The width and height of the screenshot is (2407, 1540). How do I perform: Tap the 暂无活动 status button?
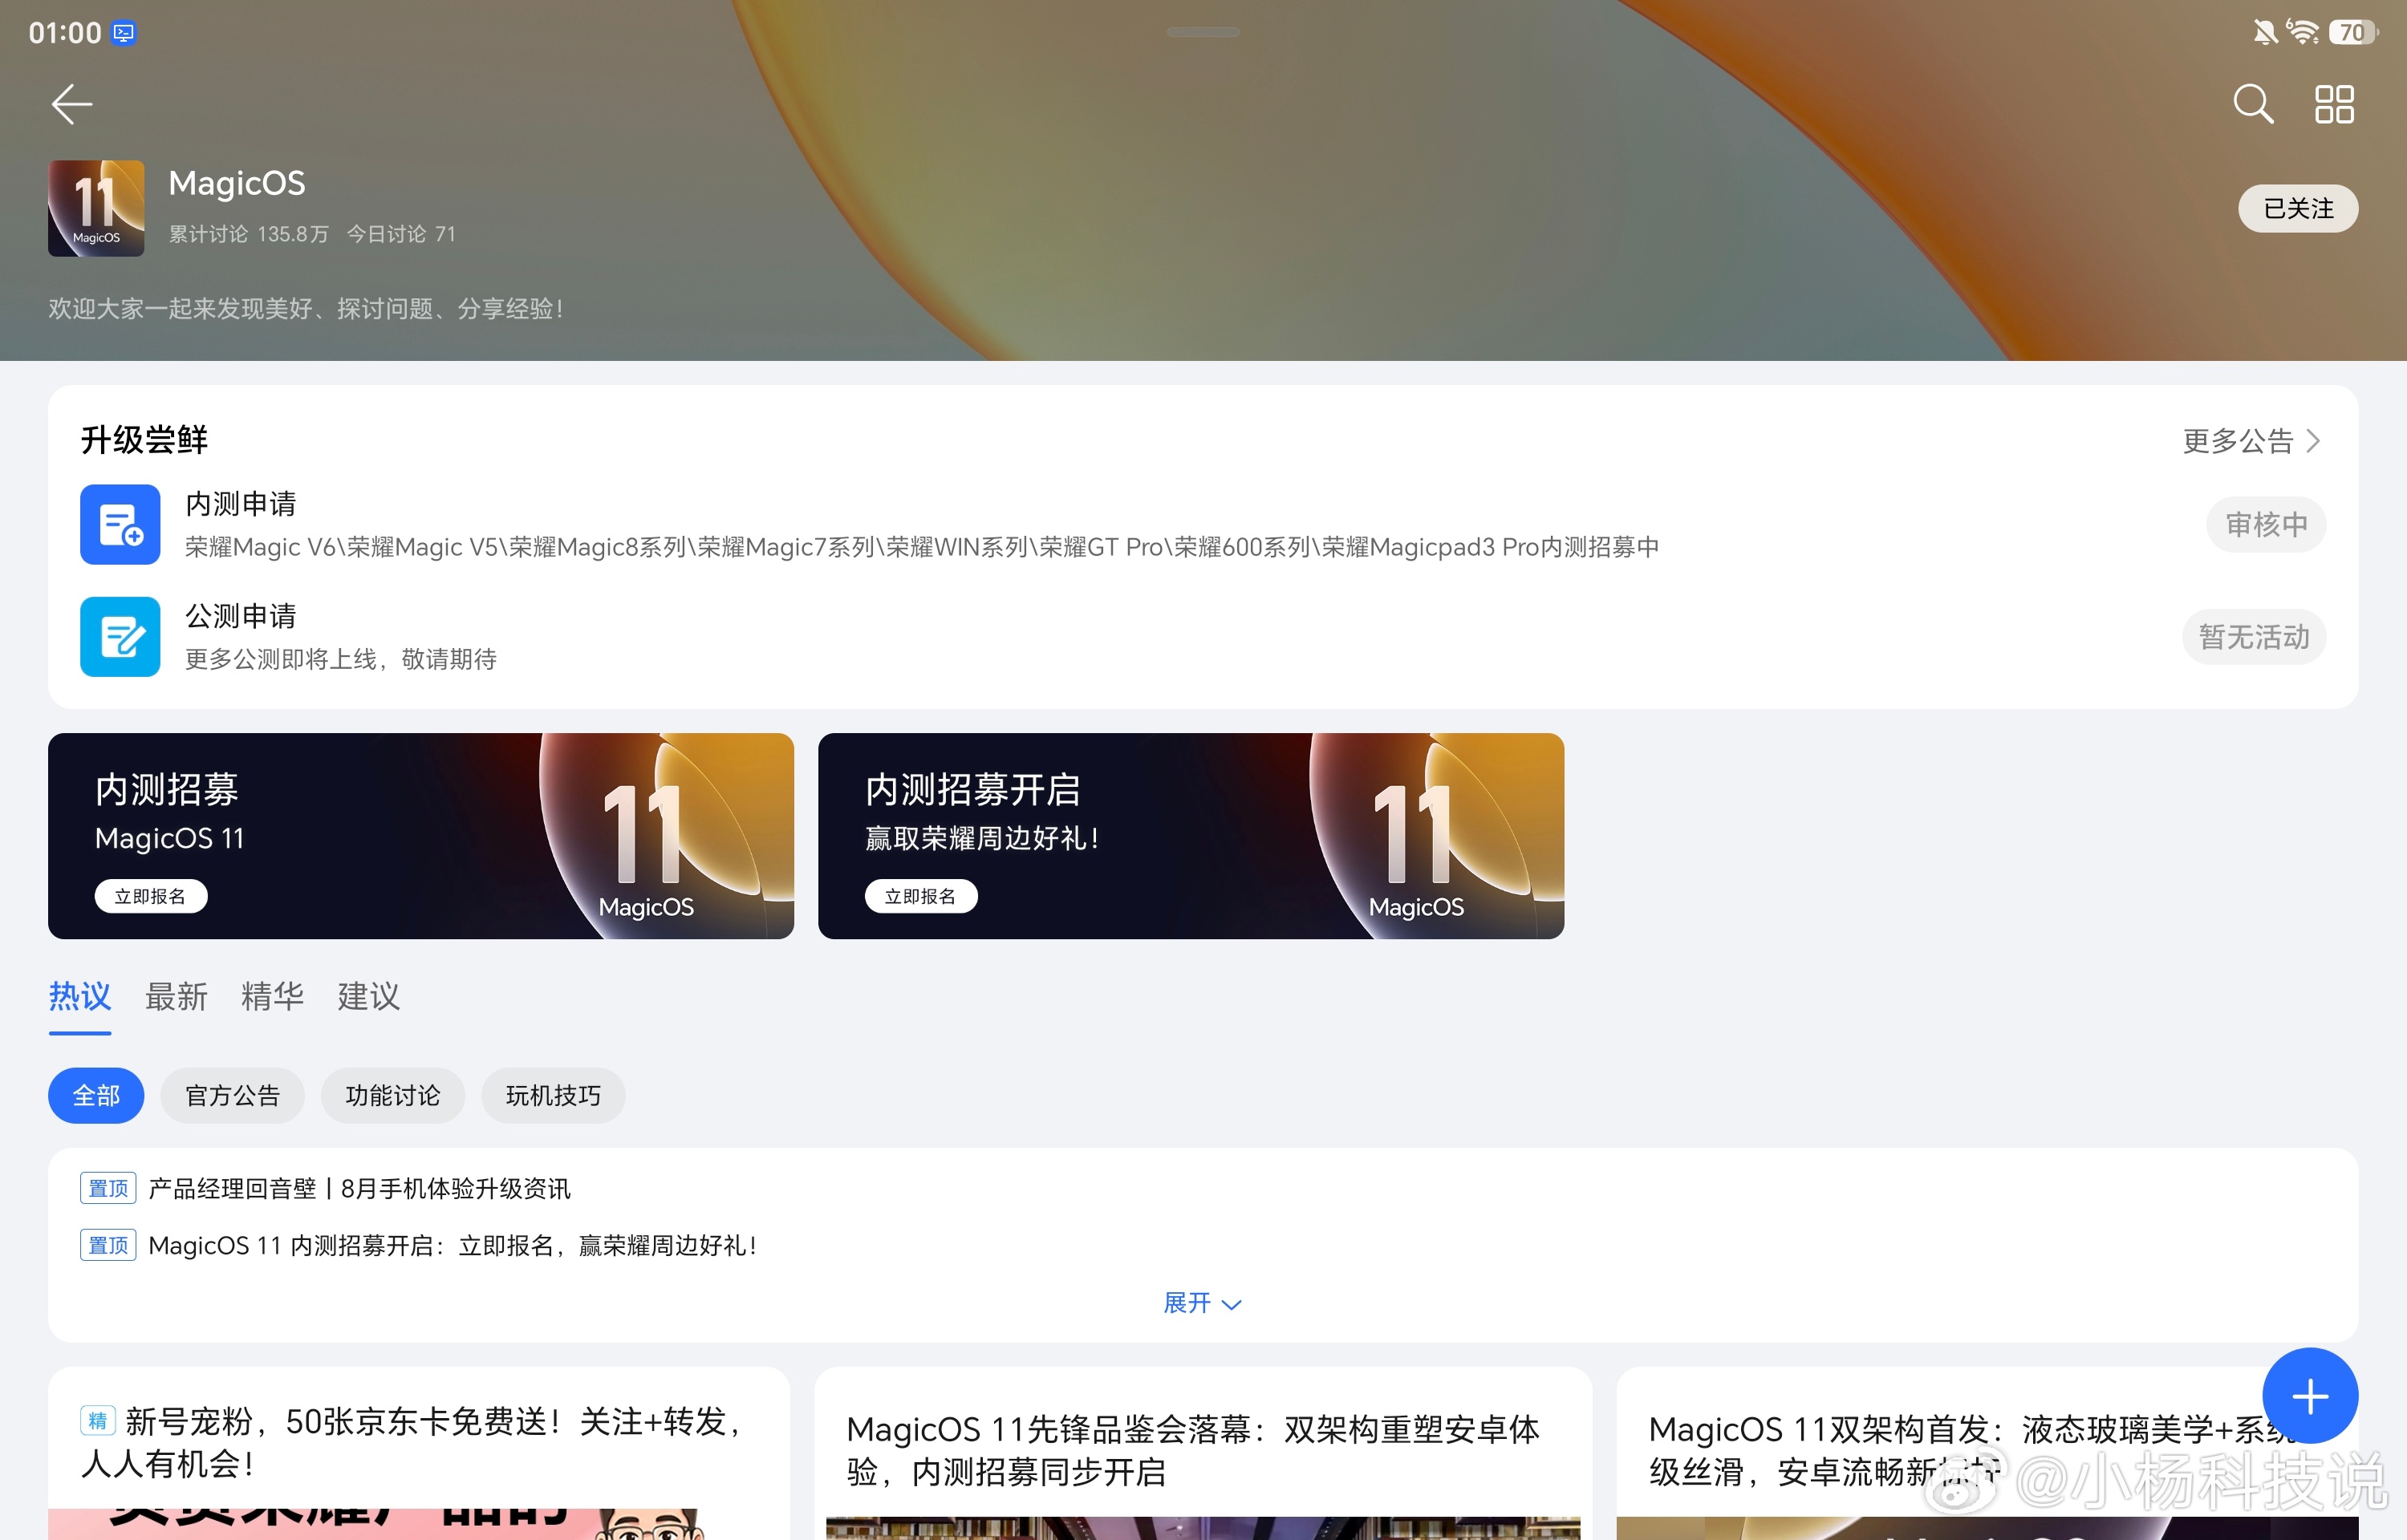[2254, 636]
